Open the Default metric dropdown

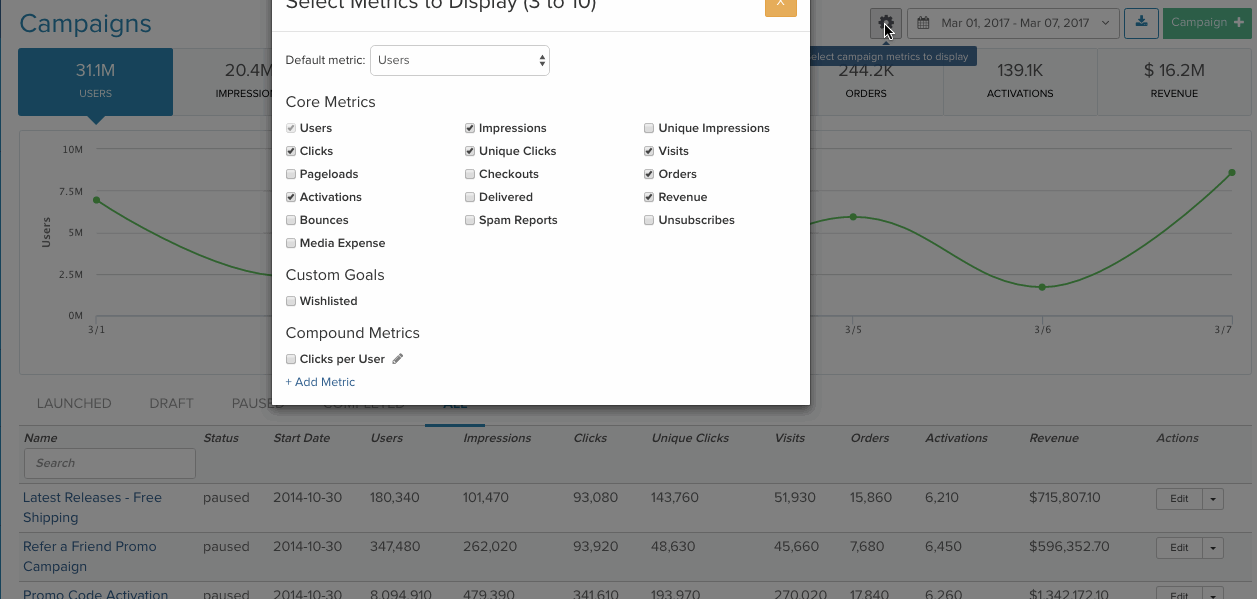pyautogui.click(x=460, y=60)
